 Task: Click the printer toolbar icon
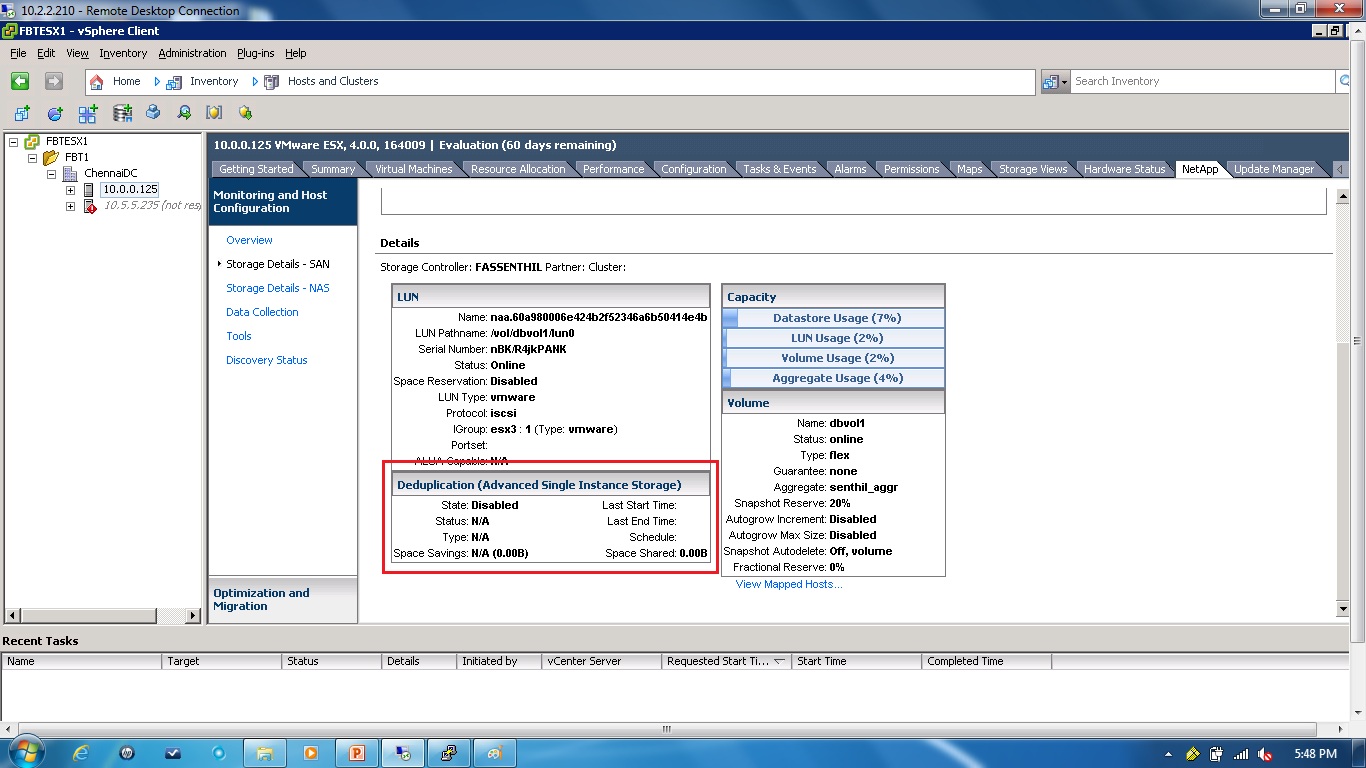coord(151,112)
